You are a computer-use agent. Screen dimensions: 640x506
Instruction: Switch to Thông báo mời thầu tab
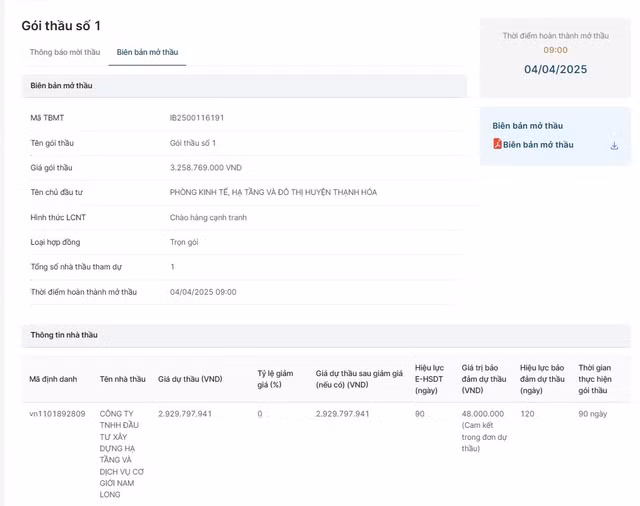coord(65,52)
